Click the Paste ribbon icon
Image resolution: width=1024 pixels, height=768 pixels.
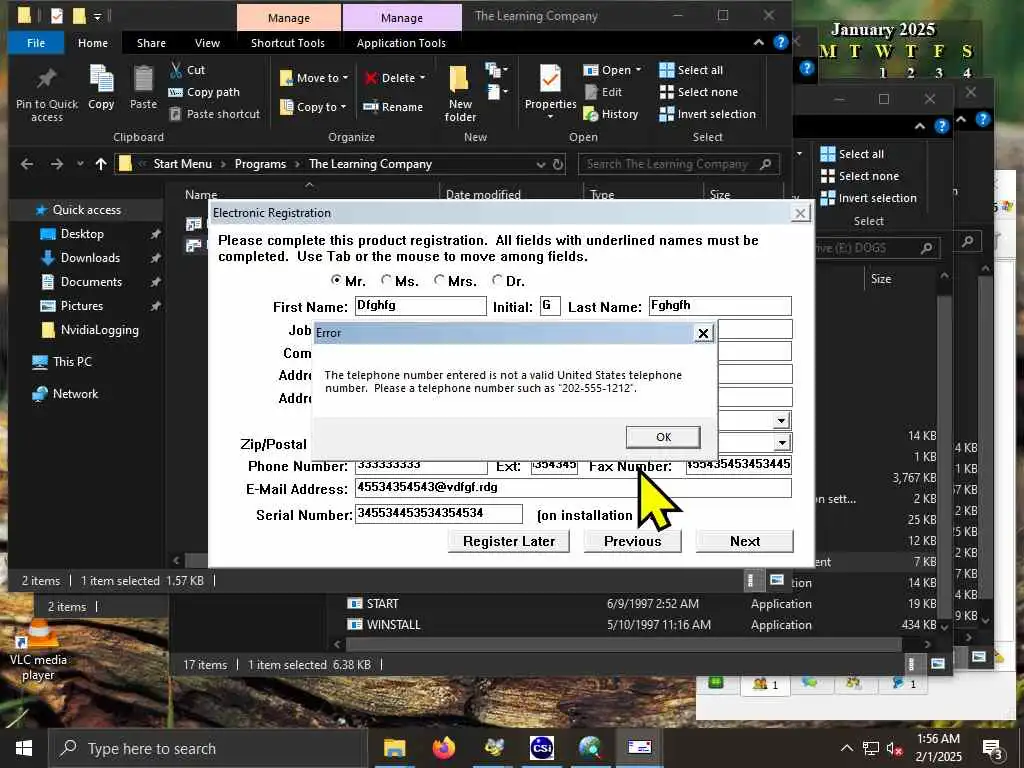[143, 88]
